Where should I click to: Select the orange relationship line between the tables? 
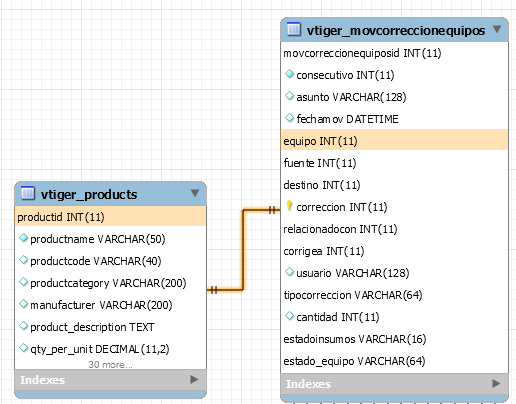(x=243, y=250)
